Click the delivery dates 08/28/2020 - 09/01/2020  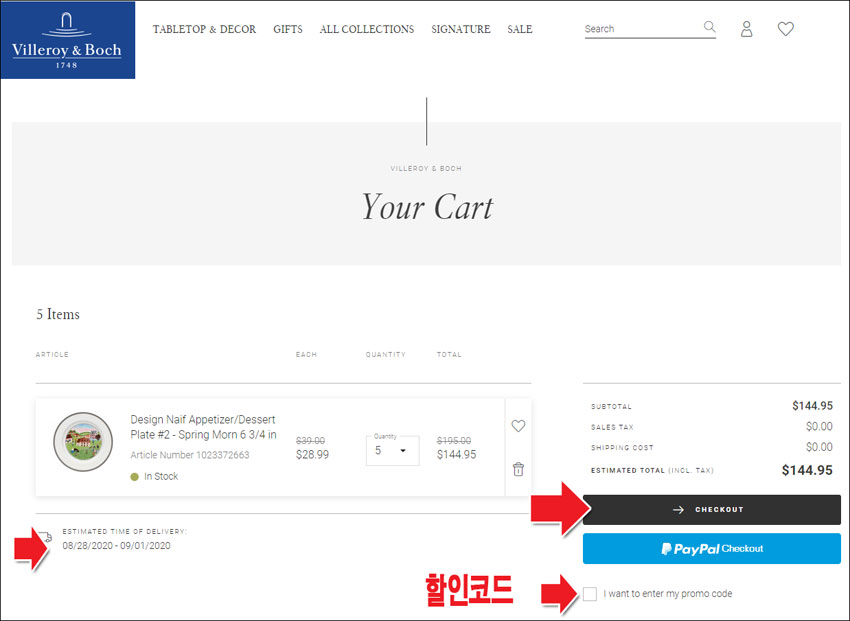pyautogui.click(x=116, y=546)
